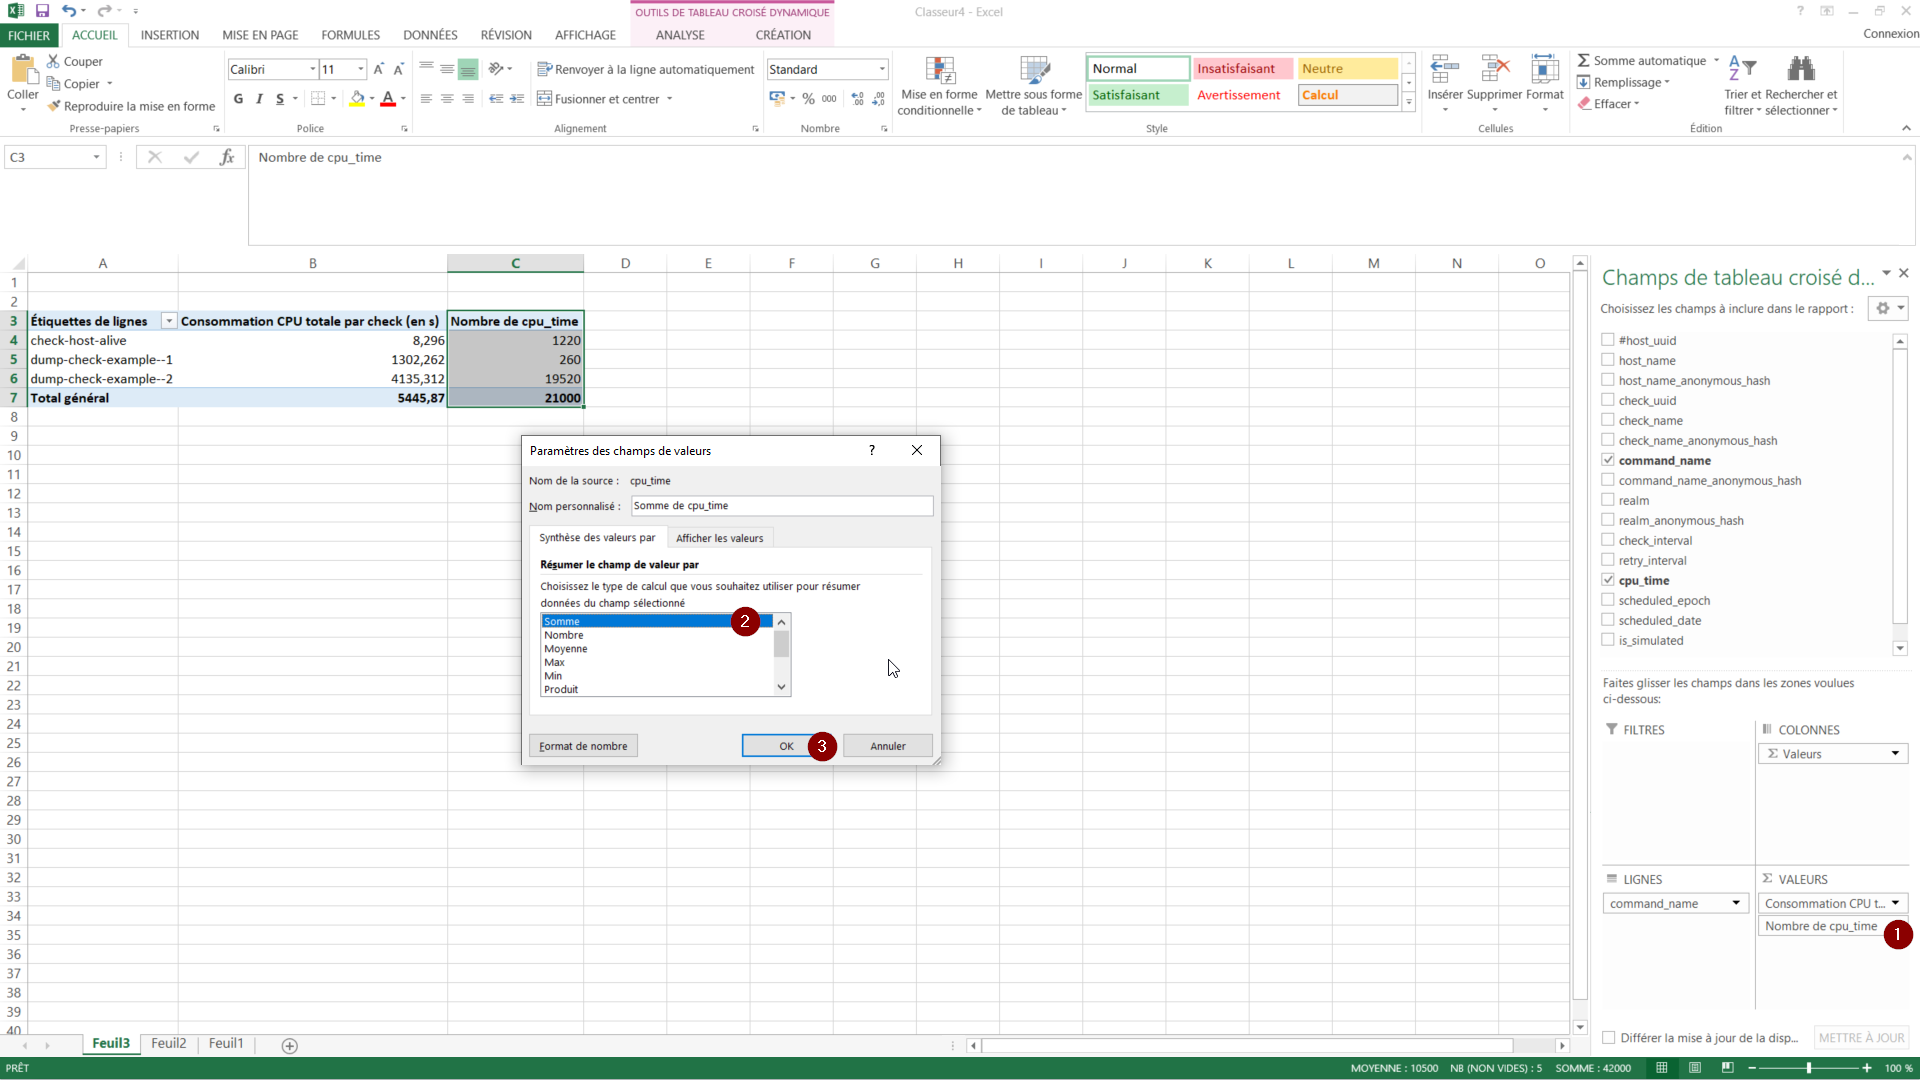This screenshot has width=1920, height=1080.
Task: Switch to Afficher les valeurs tab
Action: [719, 538]
